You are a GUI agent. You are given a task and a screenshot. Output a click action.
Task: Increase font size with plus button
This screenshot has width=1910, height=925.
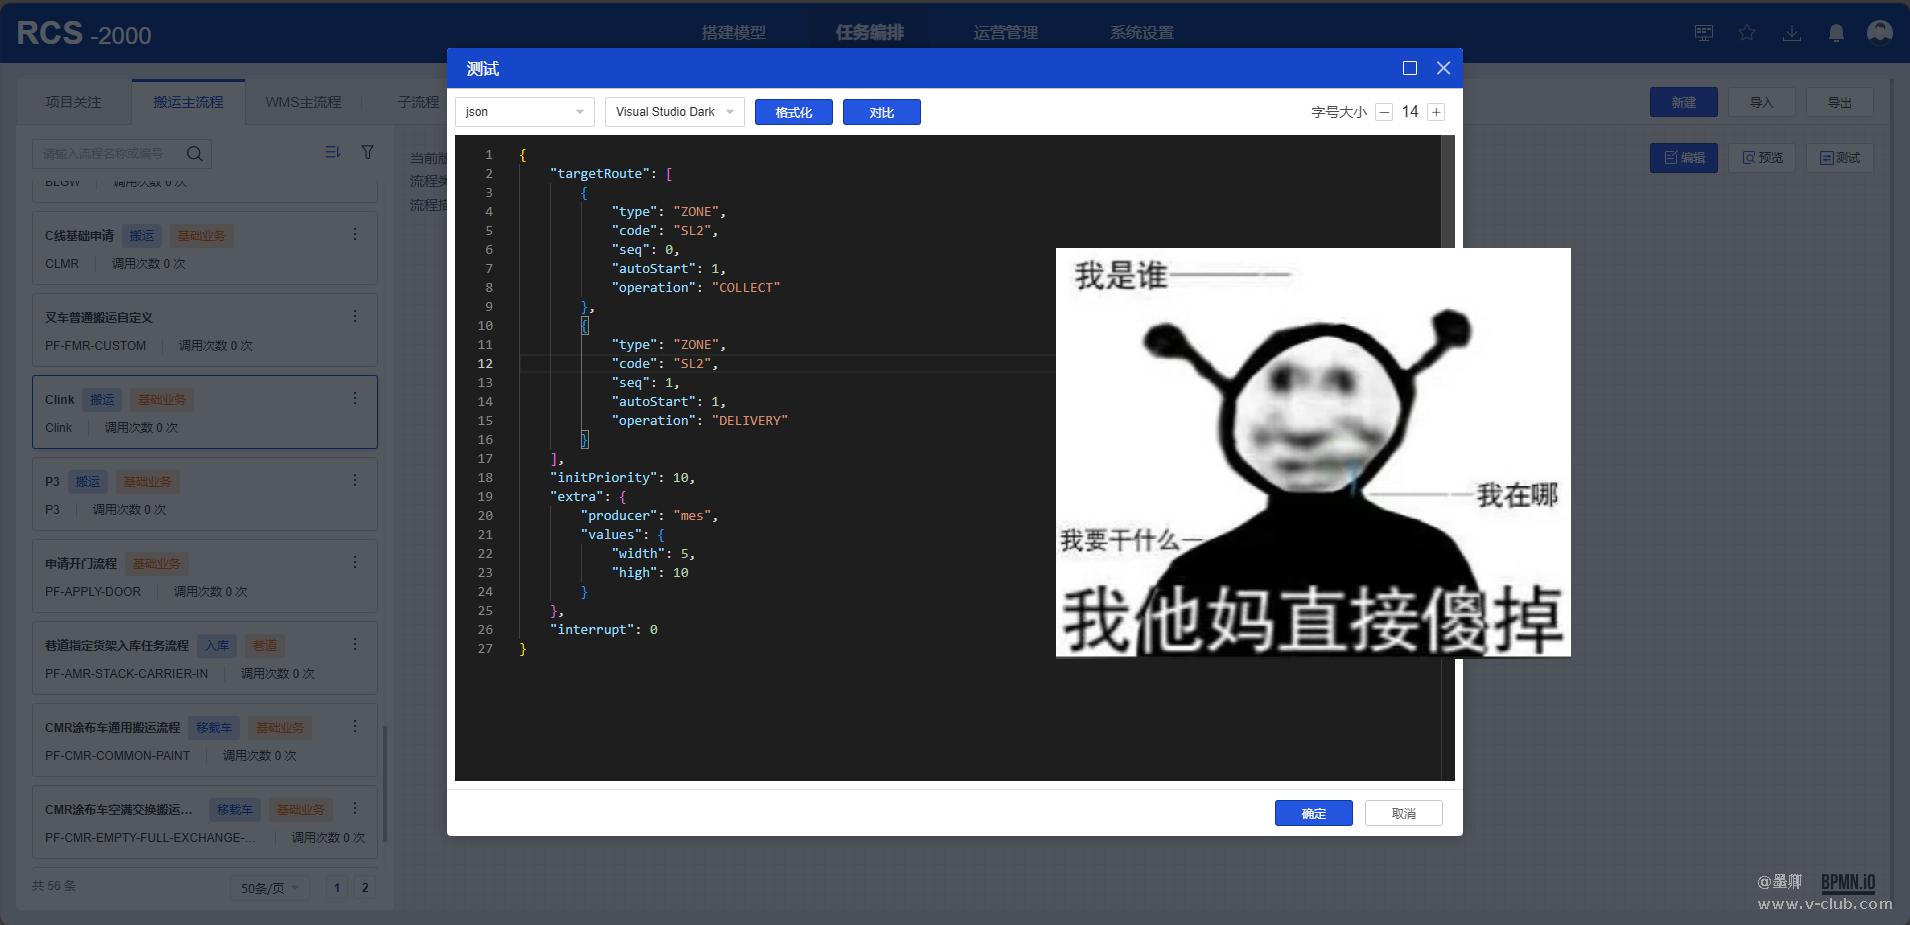pyautogui.click(x=1436, y=112)
